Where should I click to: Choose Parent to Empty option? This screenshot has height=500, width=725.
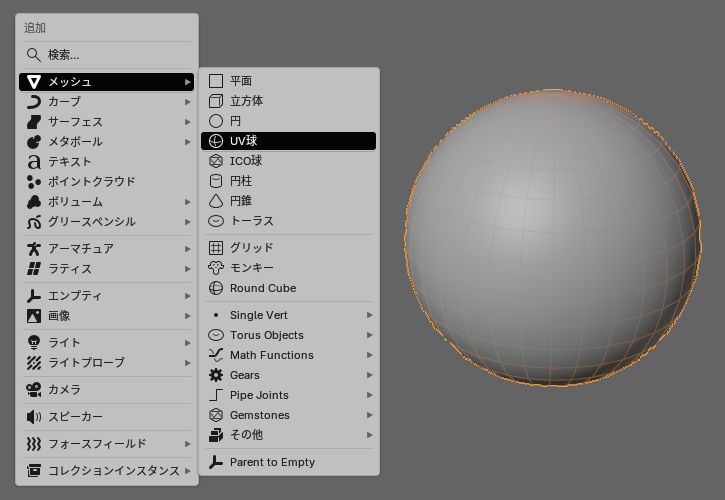[272, 462]
